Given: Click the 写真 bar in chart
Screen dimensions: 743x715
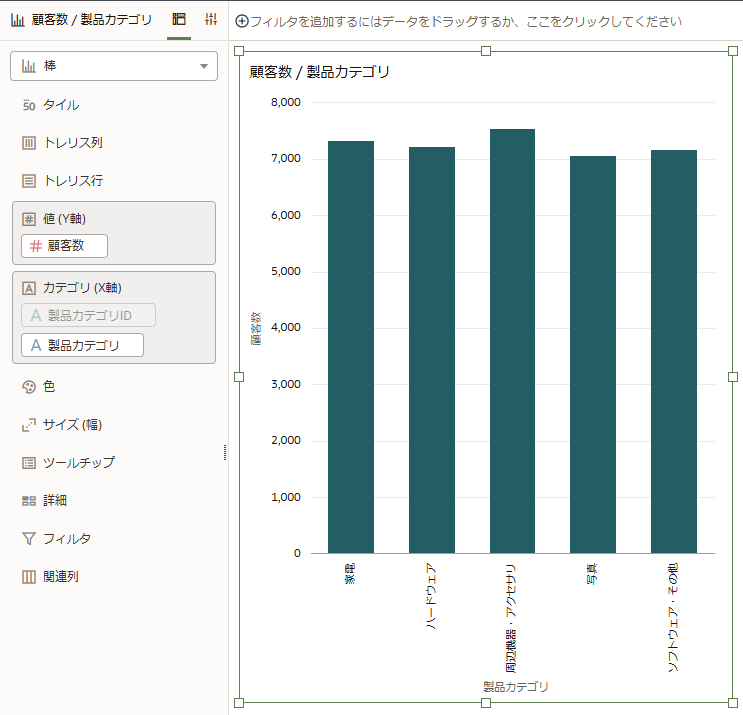Looking at the screenshot, I should (593, 354).
